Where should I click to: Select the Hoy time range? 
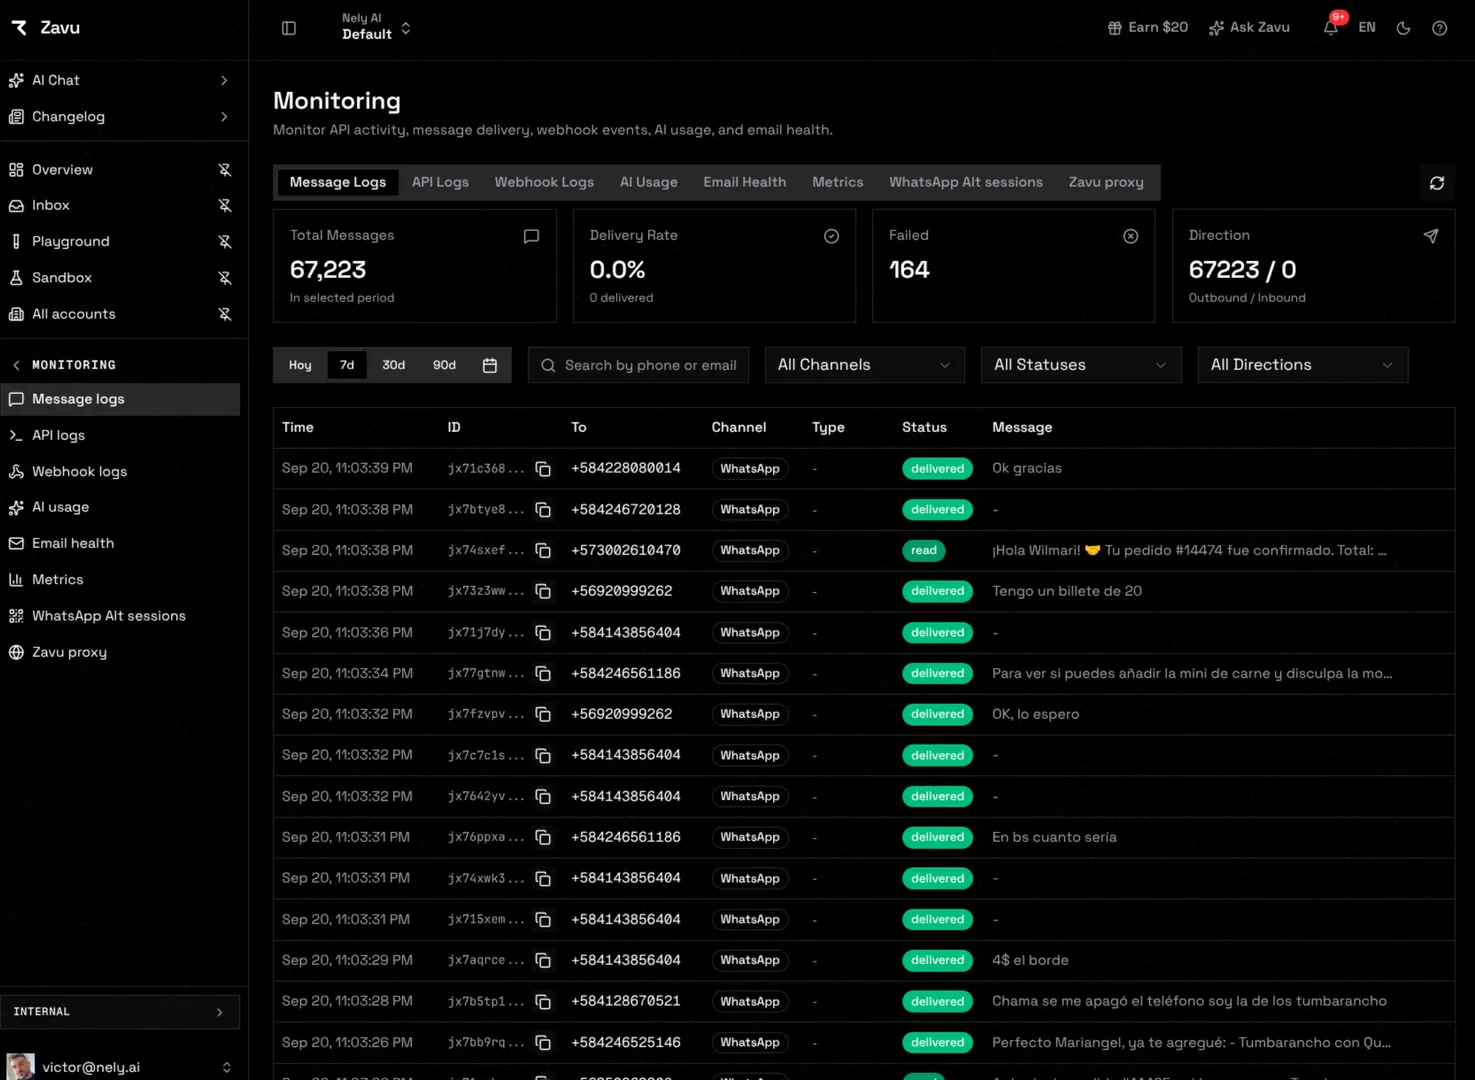(x=300, y=365)
